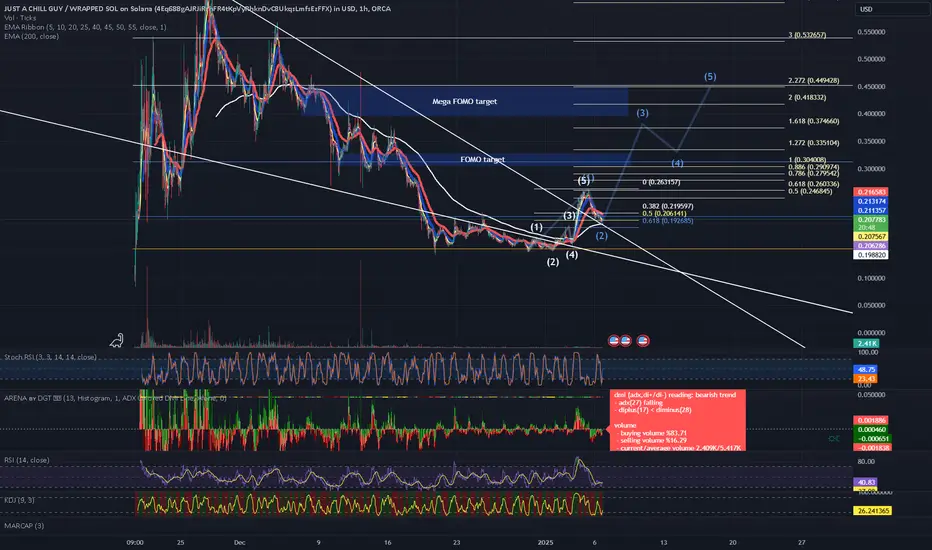Select the Vol · Ticks indicator legend
This screenshot has height=550, width=932.
tap(20, 18)
